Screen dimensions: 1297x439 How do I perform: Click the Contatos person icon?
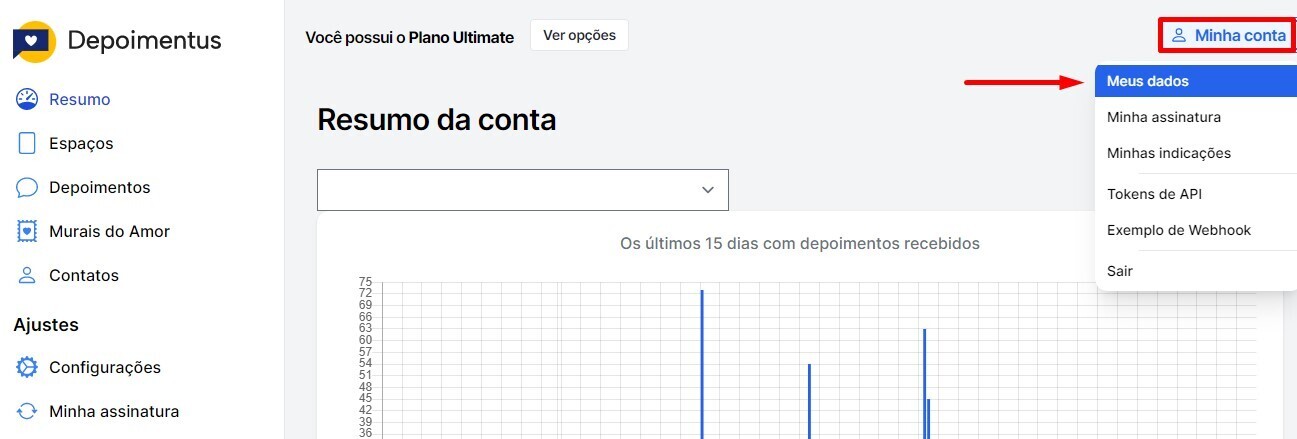click(28, 275)
